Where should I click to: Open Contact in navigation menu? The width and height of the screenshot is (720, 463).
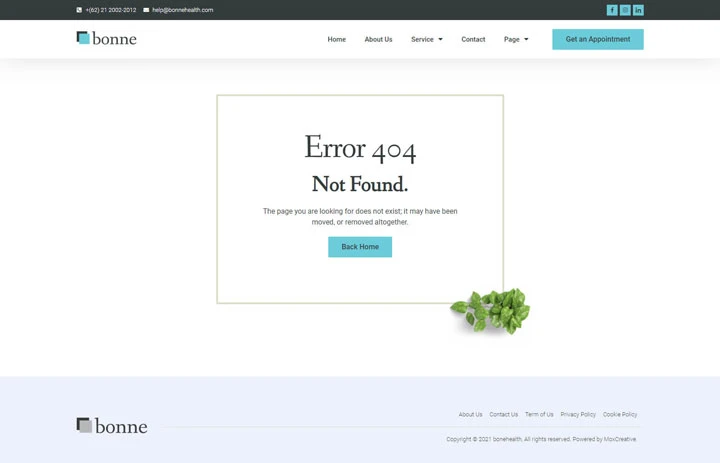click(x=473, y=40)
